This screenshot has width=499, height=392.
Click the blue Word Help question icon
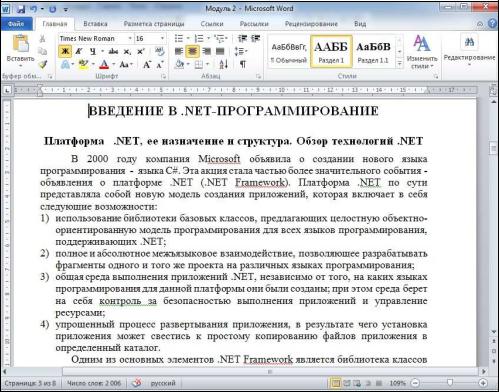coord(492,23)
